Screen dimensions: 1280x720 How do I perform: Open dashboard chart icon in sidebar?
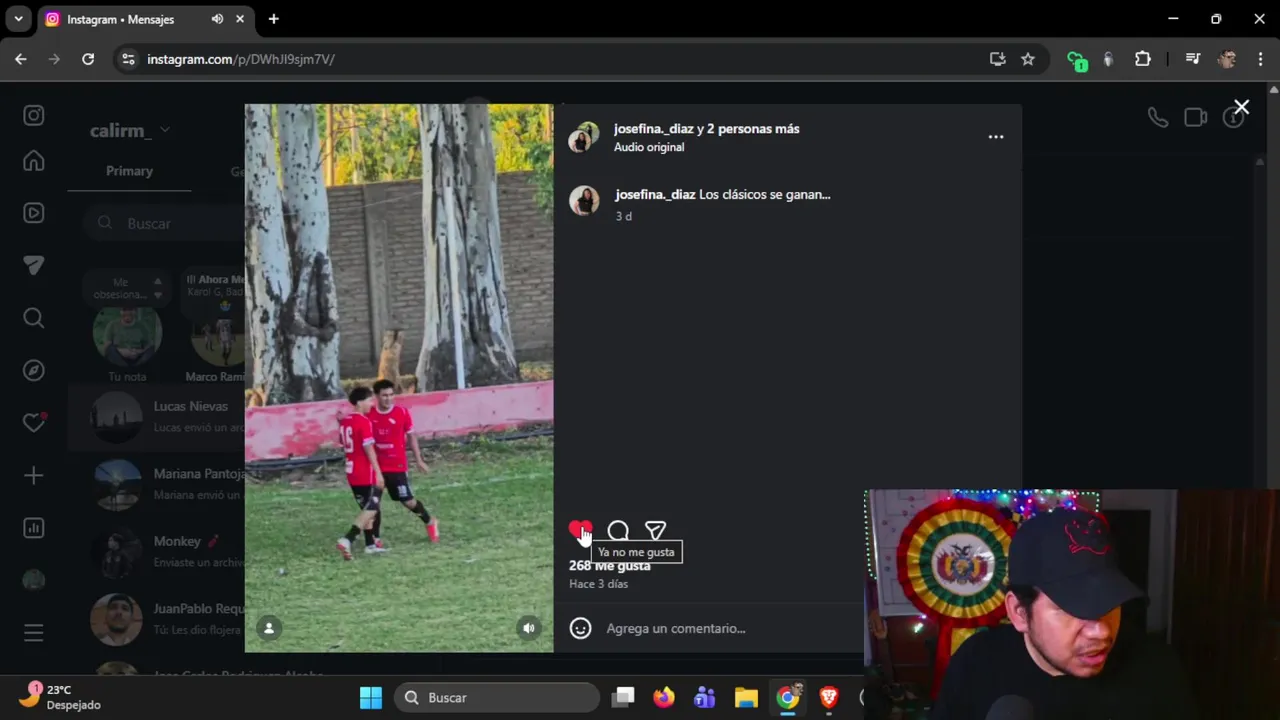(x=34, y=528)
